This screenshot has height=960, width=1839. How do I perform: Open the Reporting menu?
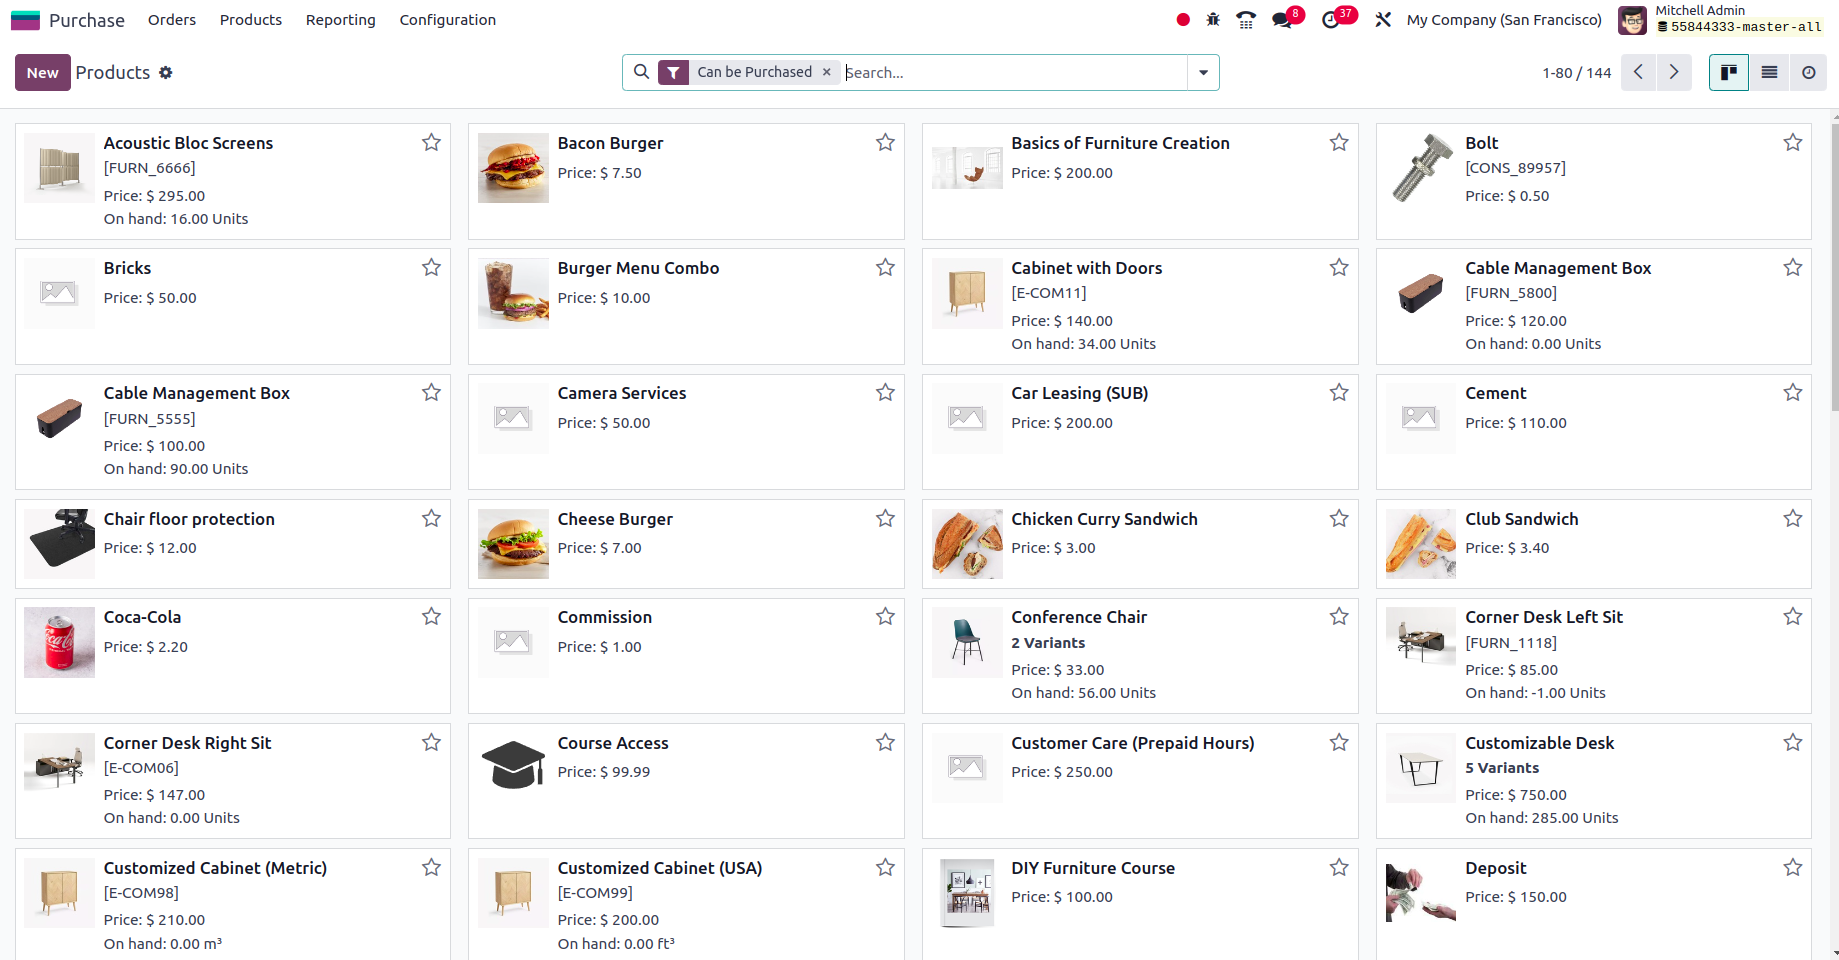click(x=340, y=19)
